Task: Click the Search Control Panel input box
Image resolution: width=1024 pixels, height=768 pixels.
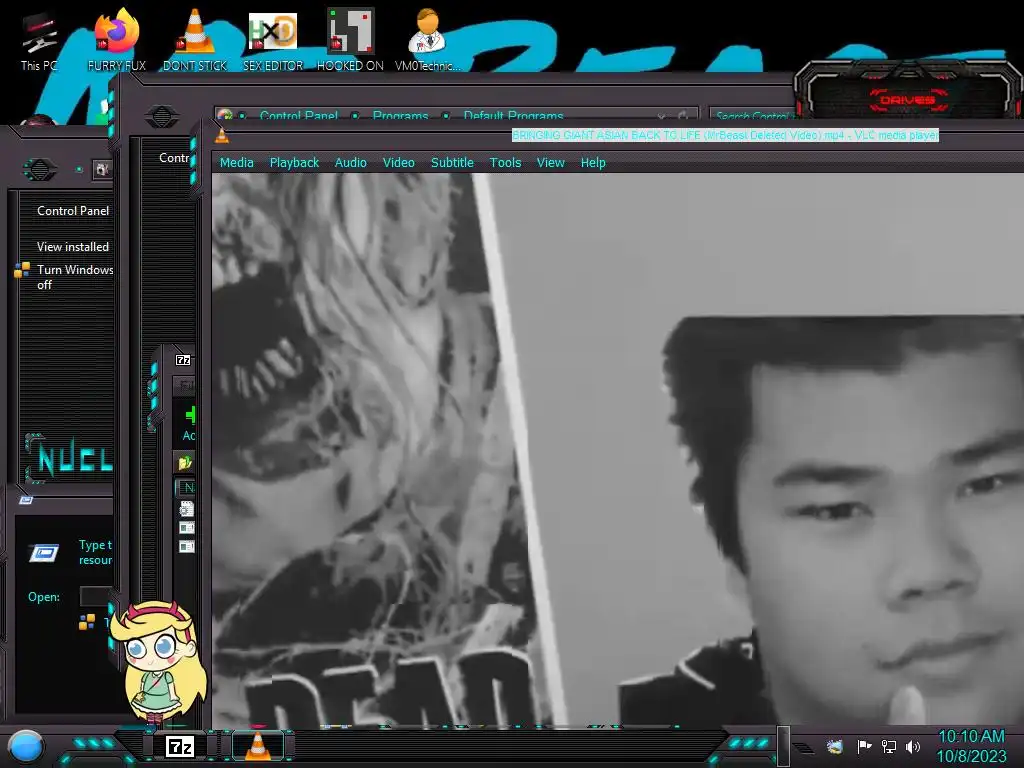Action: click(752, 116)
